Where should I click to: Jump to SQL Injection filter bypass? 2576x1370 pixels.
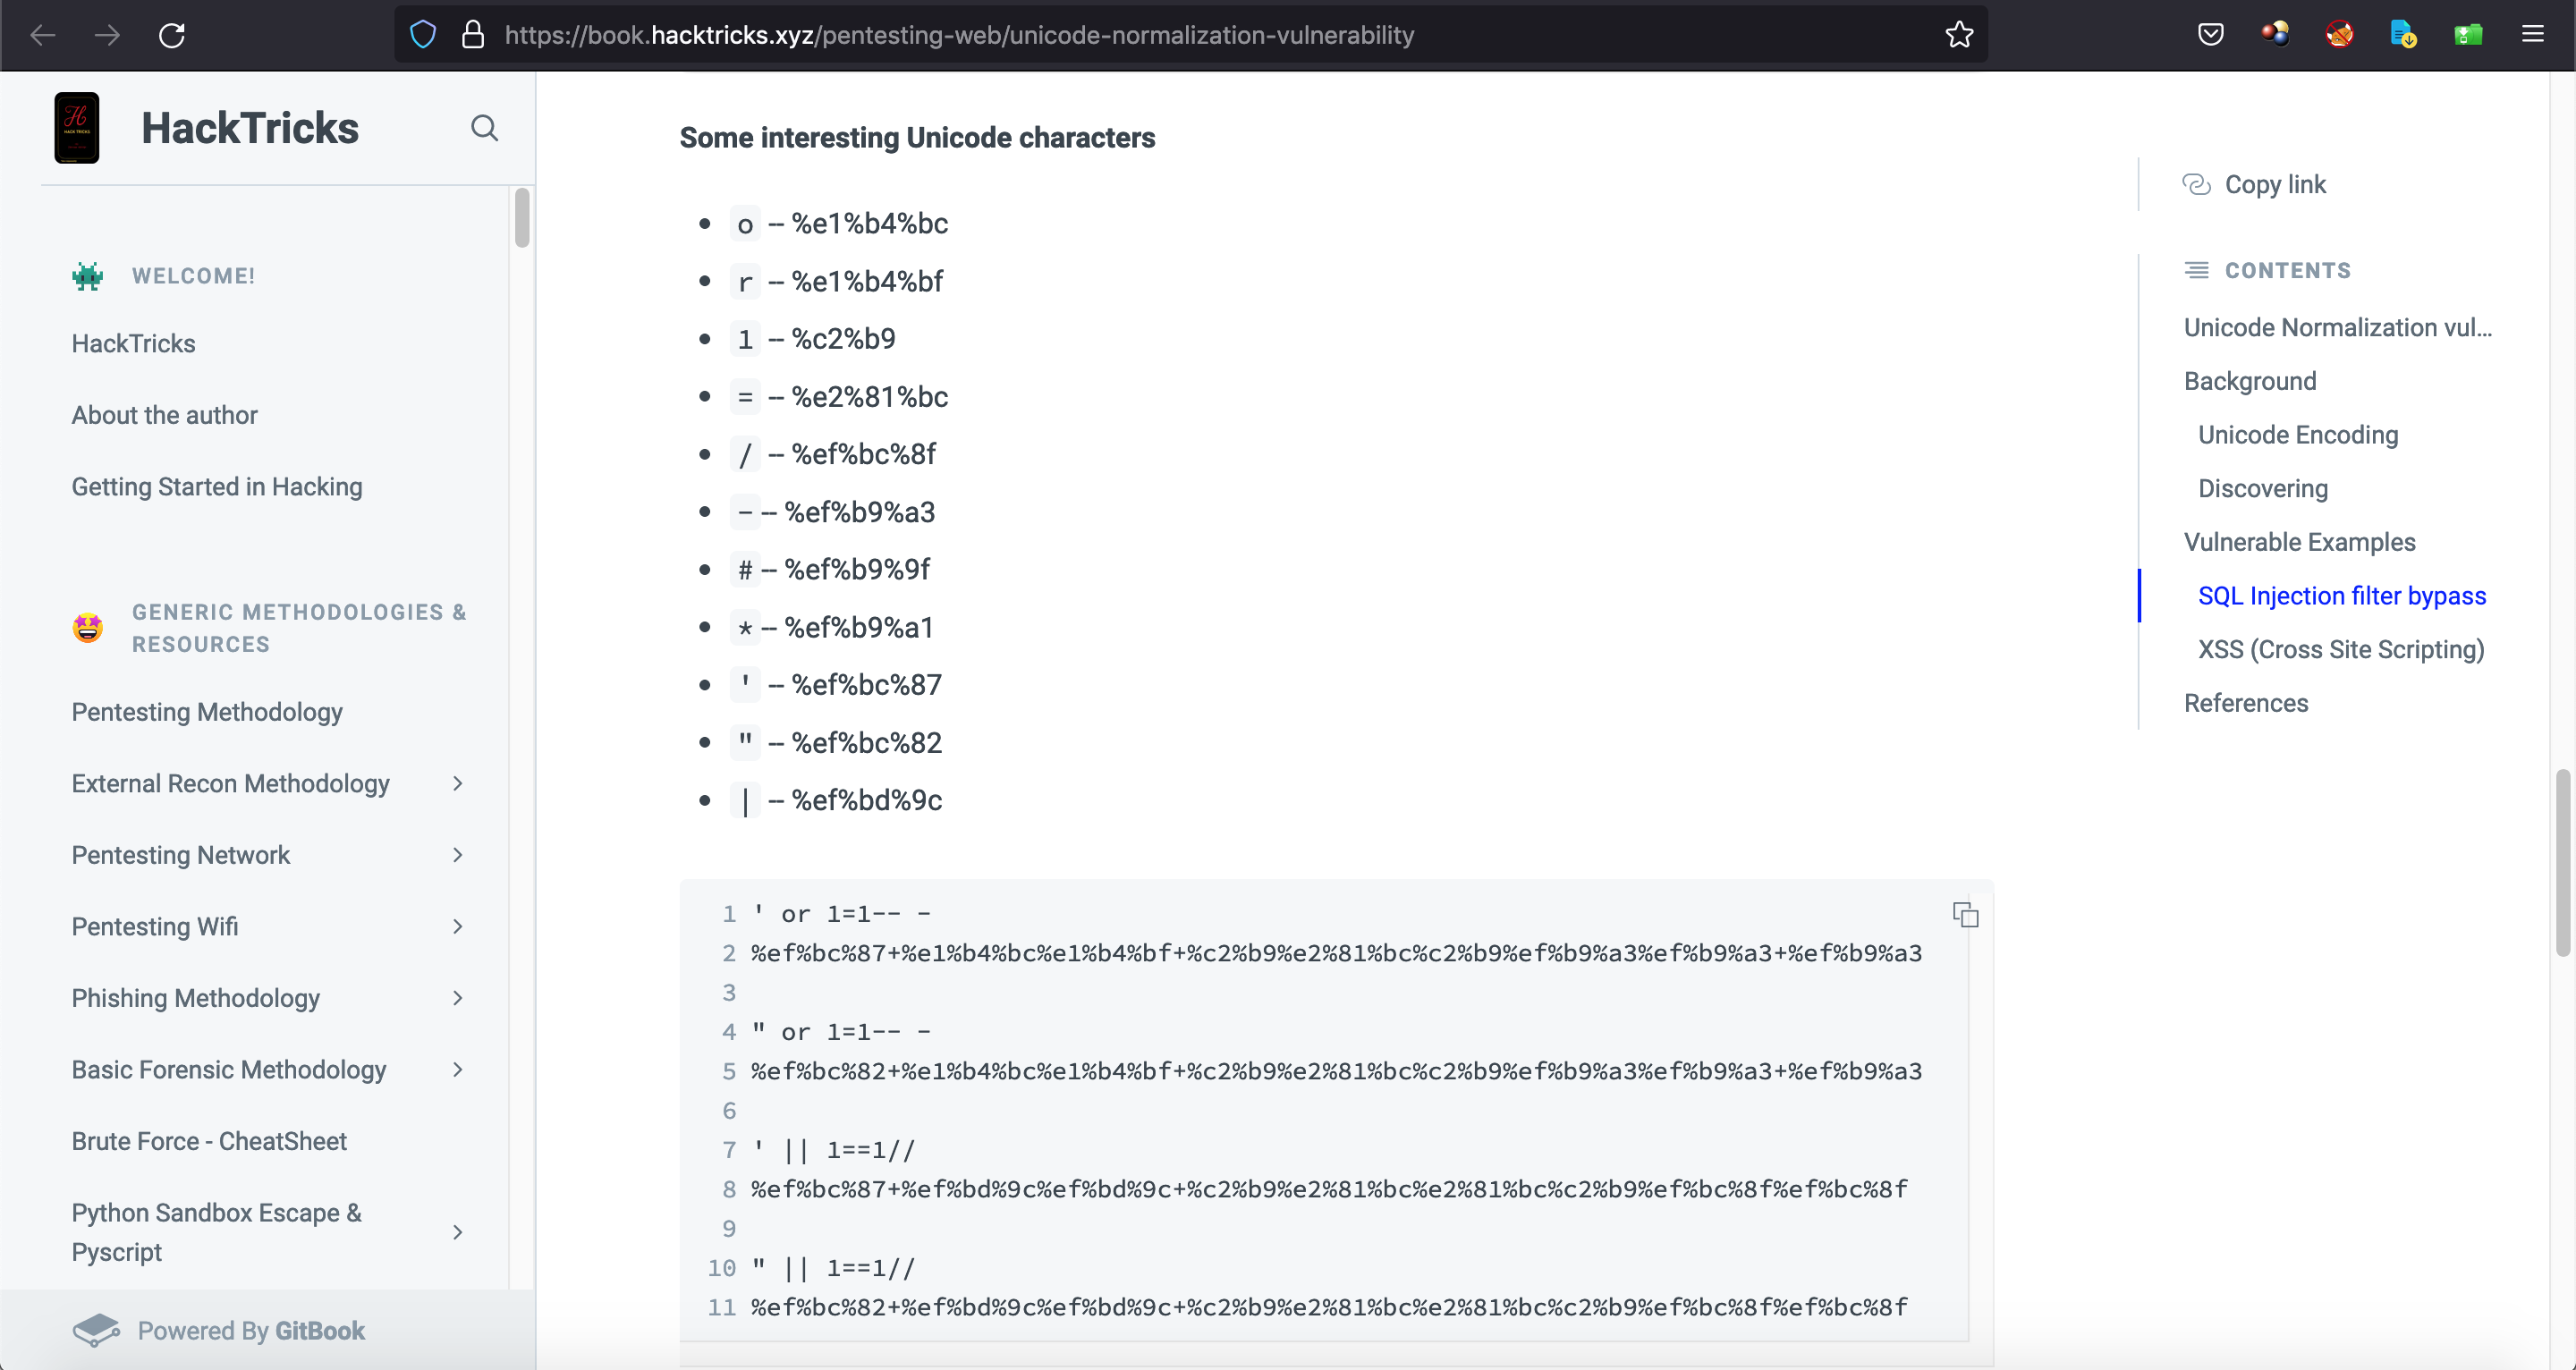(x=2341, y=596)
